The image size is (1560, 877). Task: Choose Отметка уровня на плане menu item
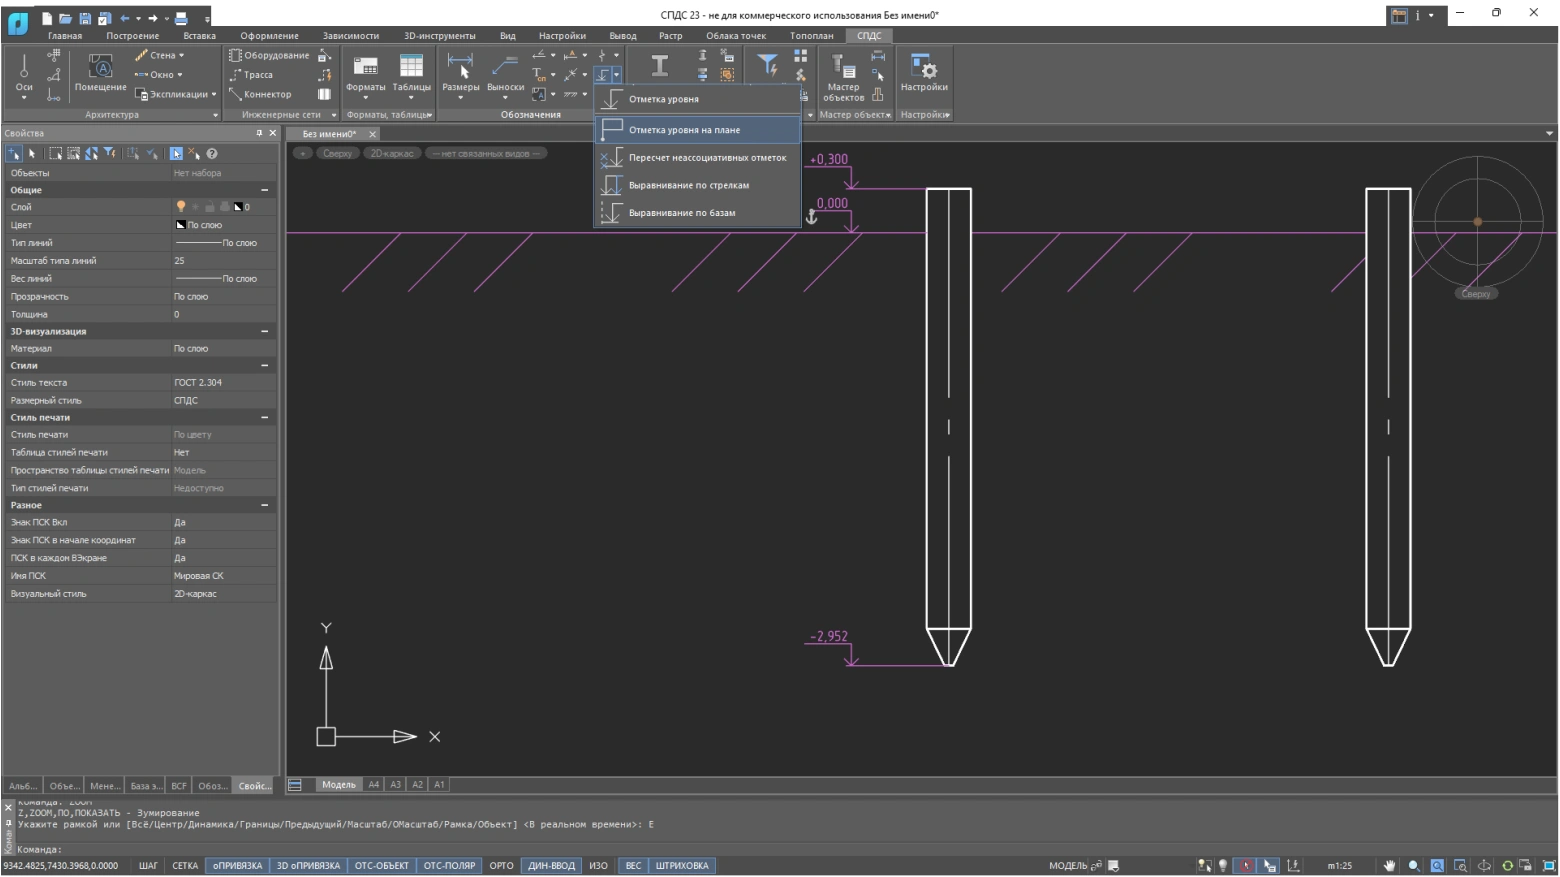click(x=684, y=130)
